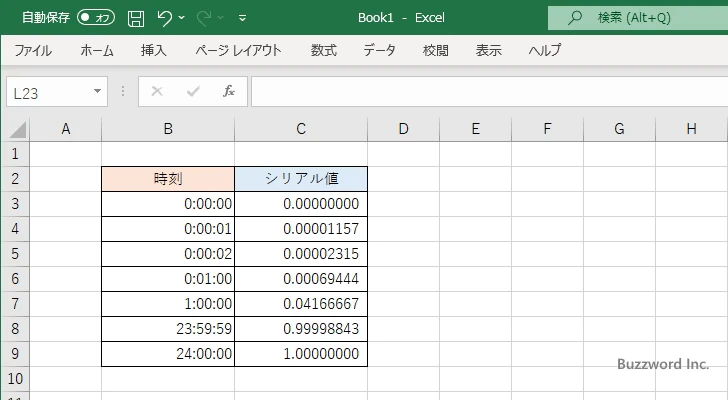Open the 数式 ribbon tab
The image size is (728, 400).
[x=323, y=50]
